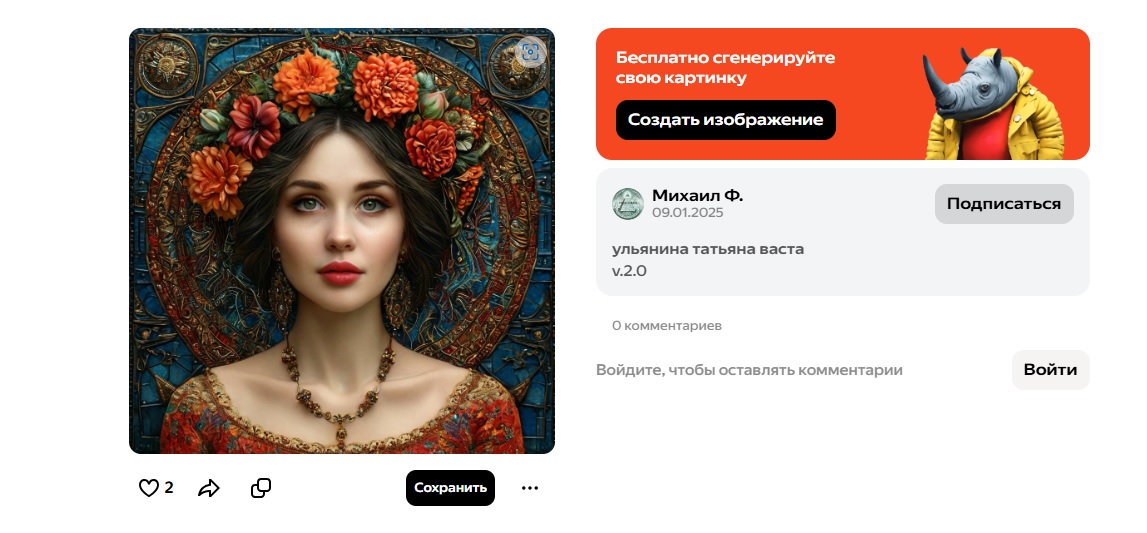Click the Бесплатно сгенерируйте свою картинку banner text
The width and height of the screenshot is (1147, 533).
click(x=725, y=67)
